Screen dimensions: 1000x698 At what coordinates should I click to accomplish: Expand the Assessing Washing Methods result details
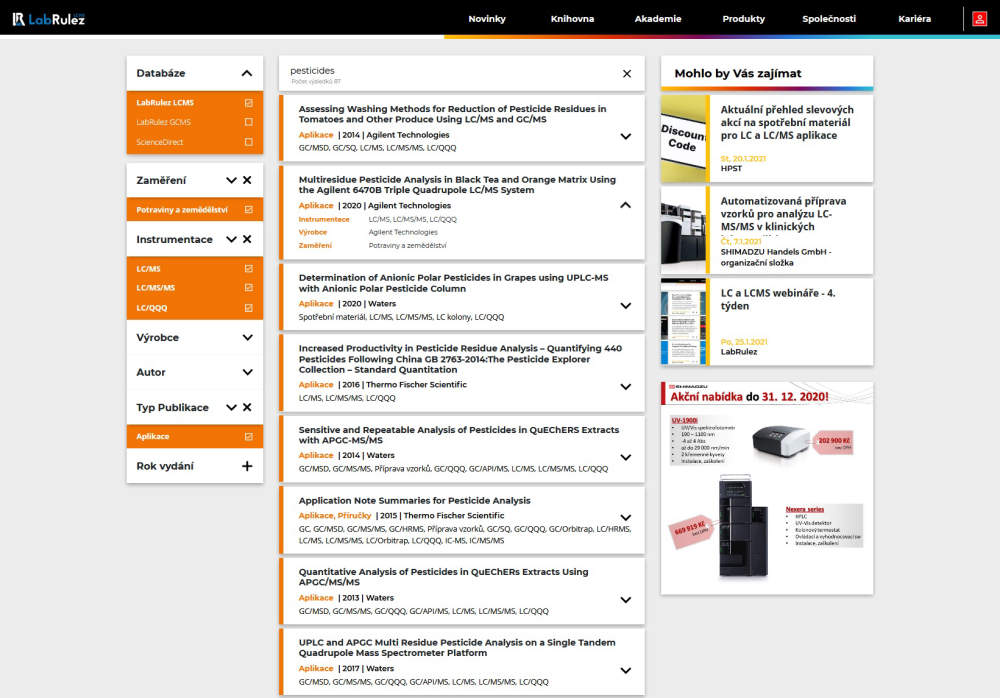(626, 137)
